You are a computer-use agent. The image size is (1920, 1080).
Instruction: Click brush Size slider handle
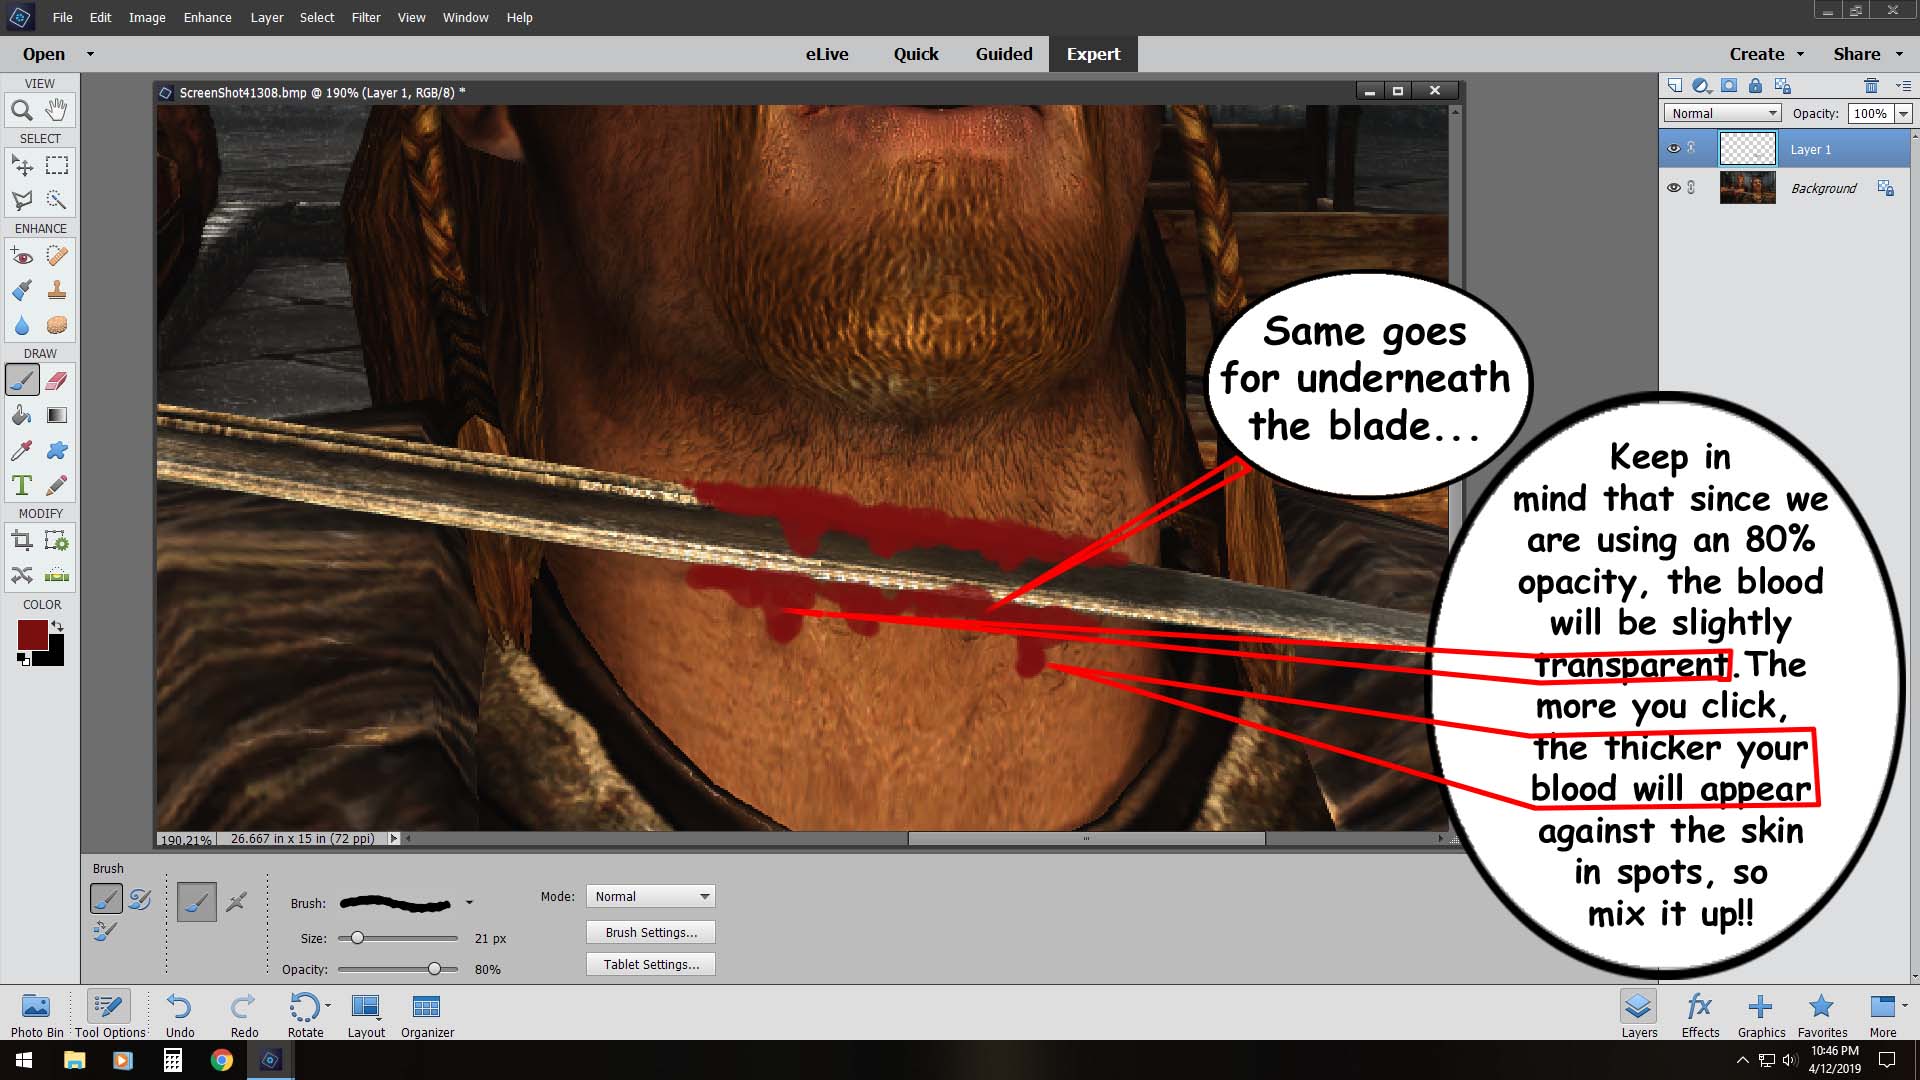tap(357, 938)
